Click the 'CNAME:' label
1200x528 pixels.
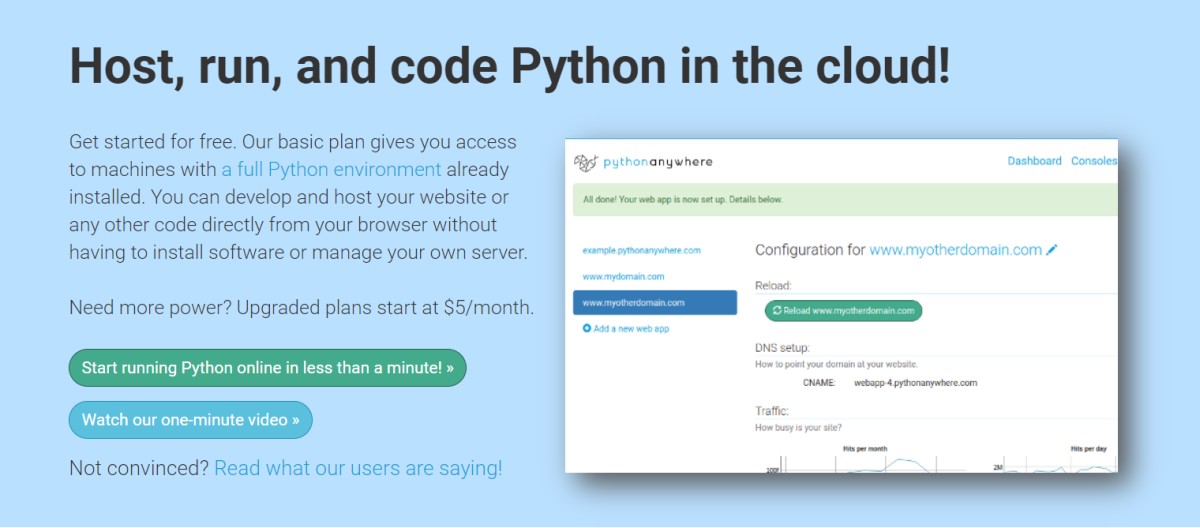coord(818,383)
